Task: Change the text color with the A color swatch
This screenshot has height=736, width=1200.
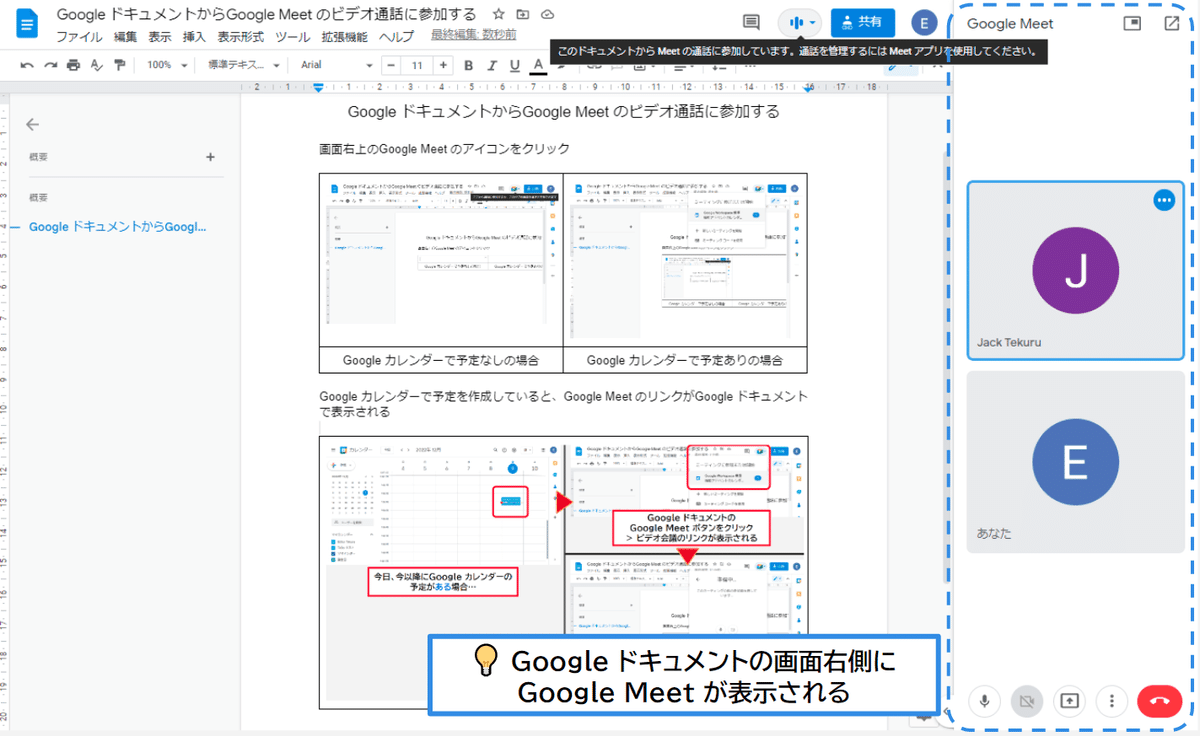Action: (537, 65)
